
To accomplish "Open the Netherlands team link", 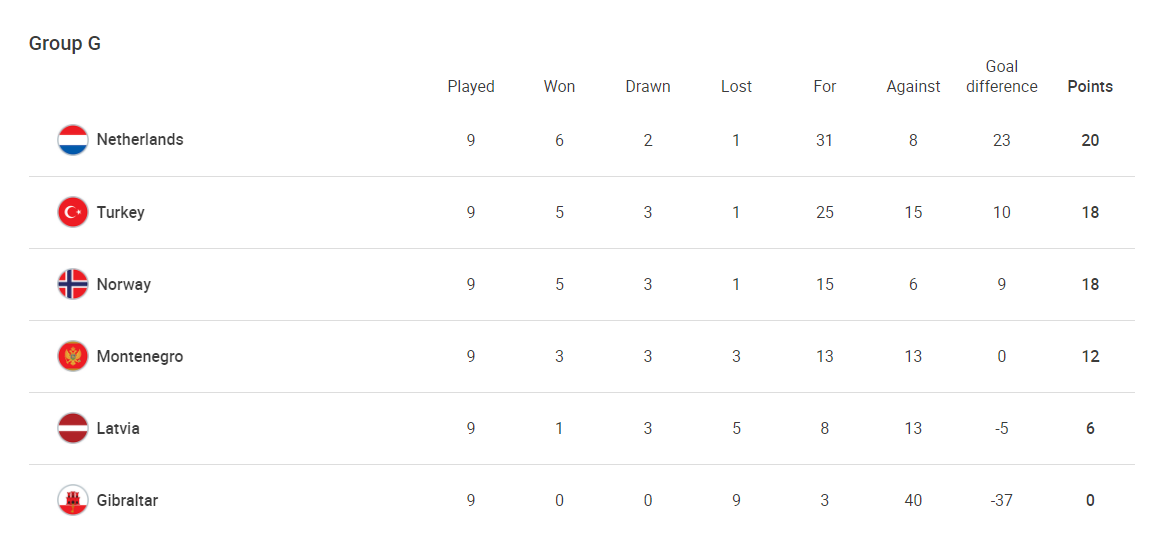I will pos(140,140).
